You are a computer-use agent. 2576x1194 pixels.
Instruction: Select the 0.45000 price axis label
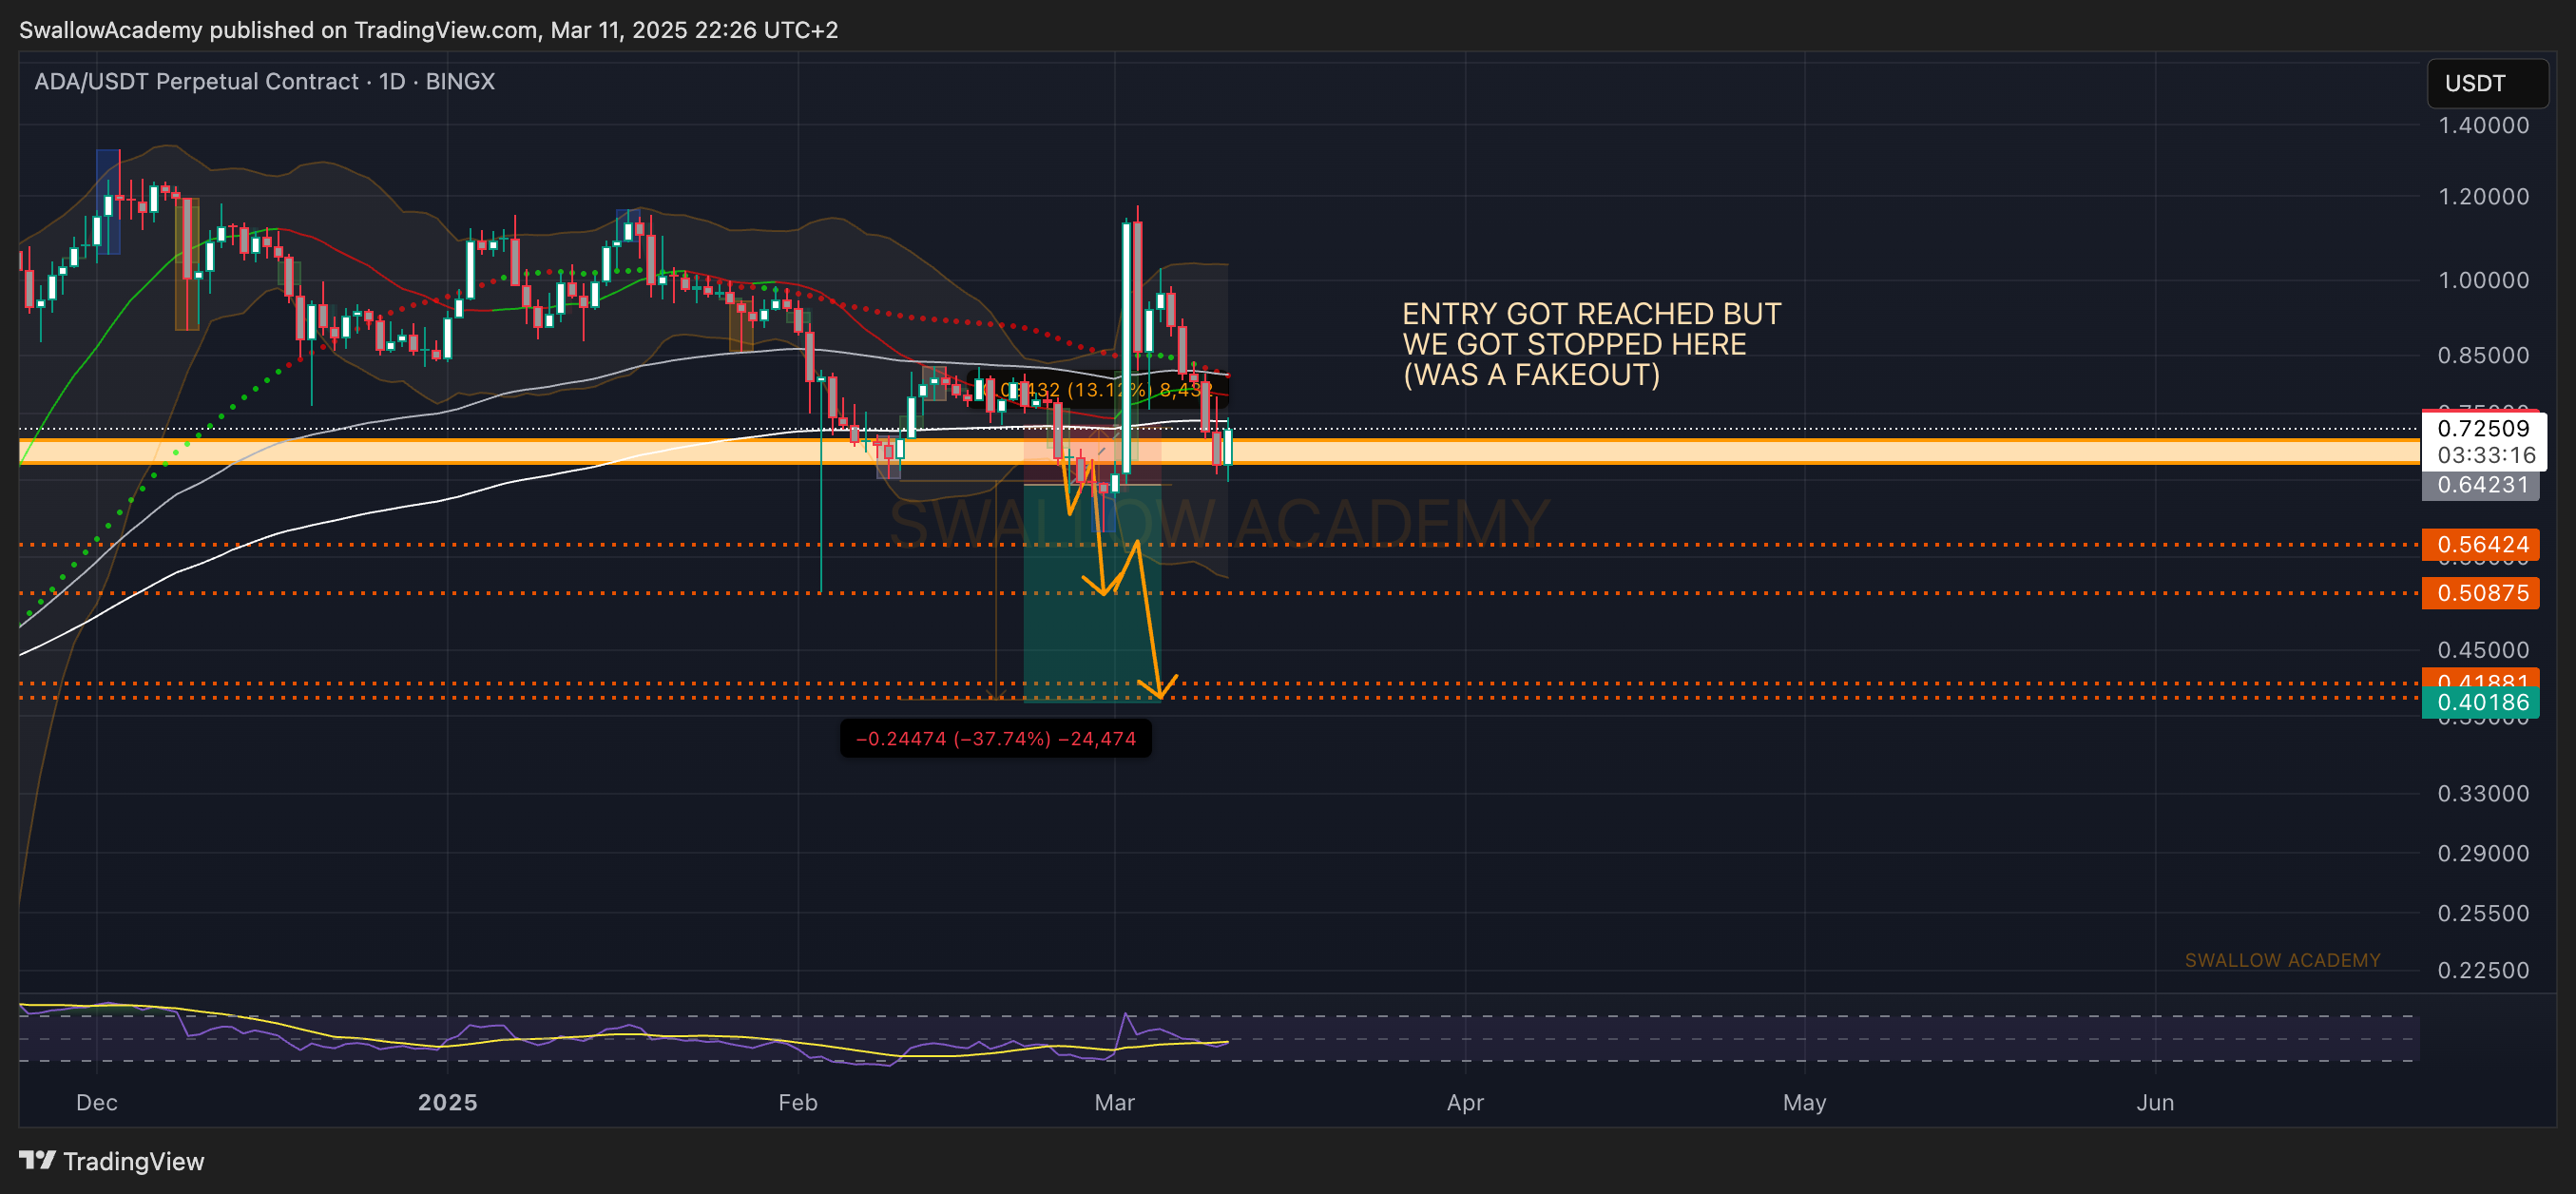click(x=2483, y=650)
